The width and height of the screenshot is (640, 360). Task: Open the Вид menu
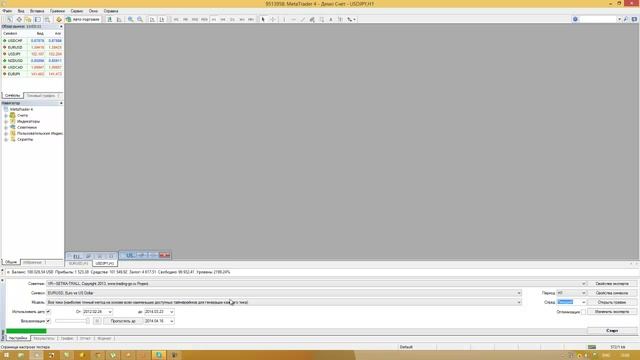[21, 11]
